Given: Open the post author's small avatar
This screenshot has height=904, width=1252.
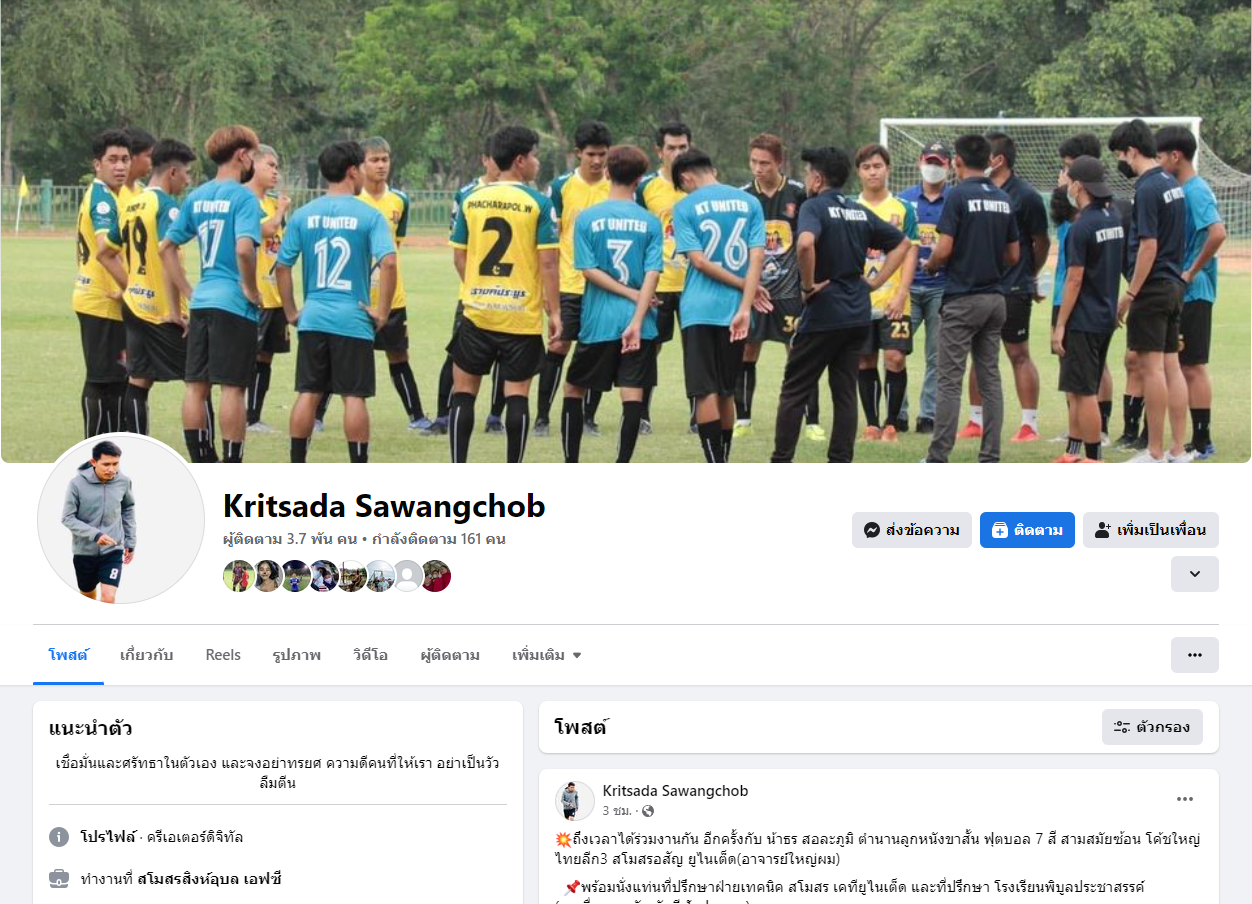Looking at the screenshot, I should (575, 801).
